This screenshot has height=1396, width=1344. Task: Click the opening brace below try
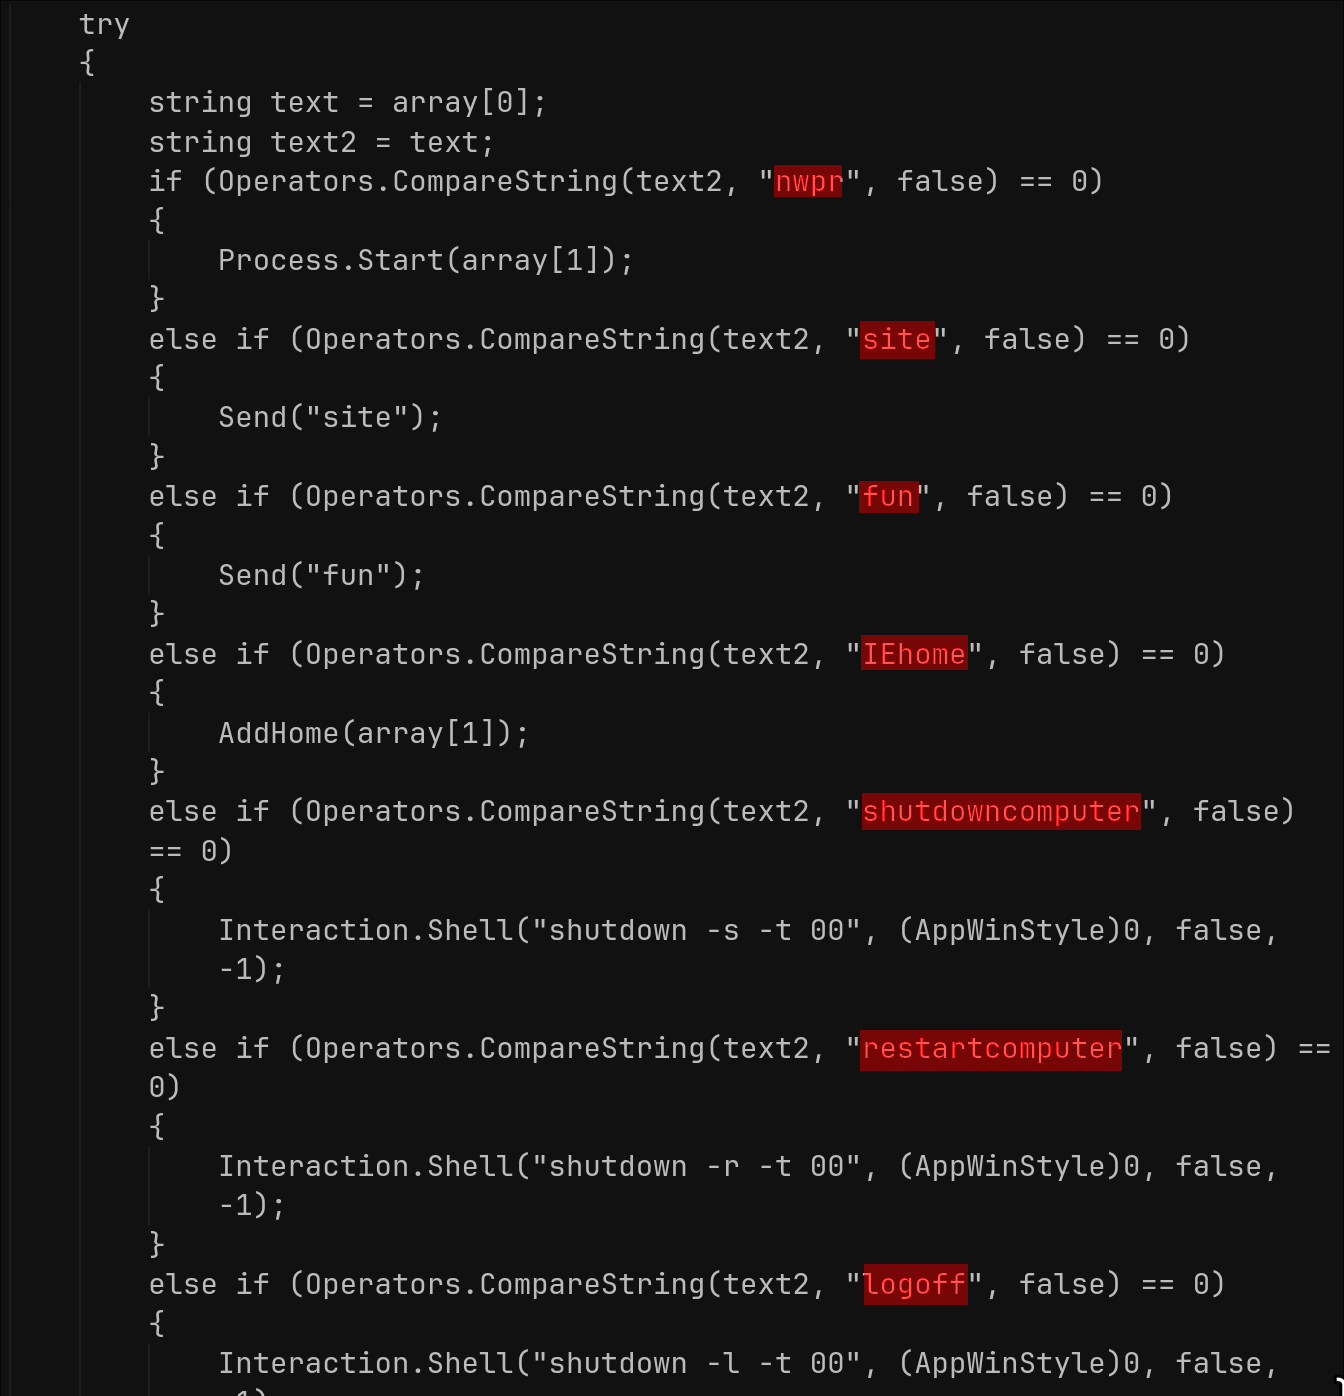pyautogui.click(x=88, y=64)
